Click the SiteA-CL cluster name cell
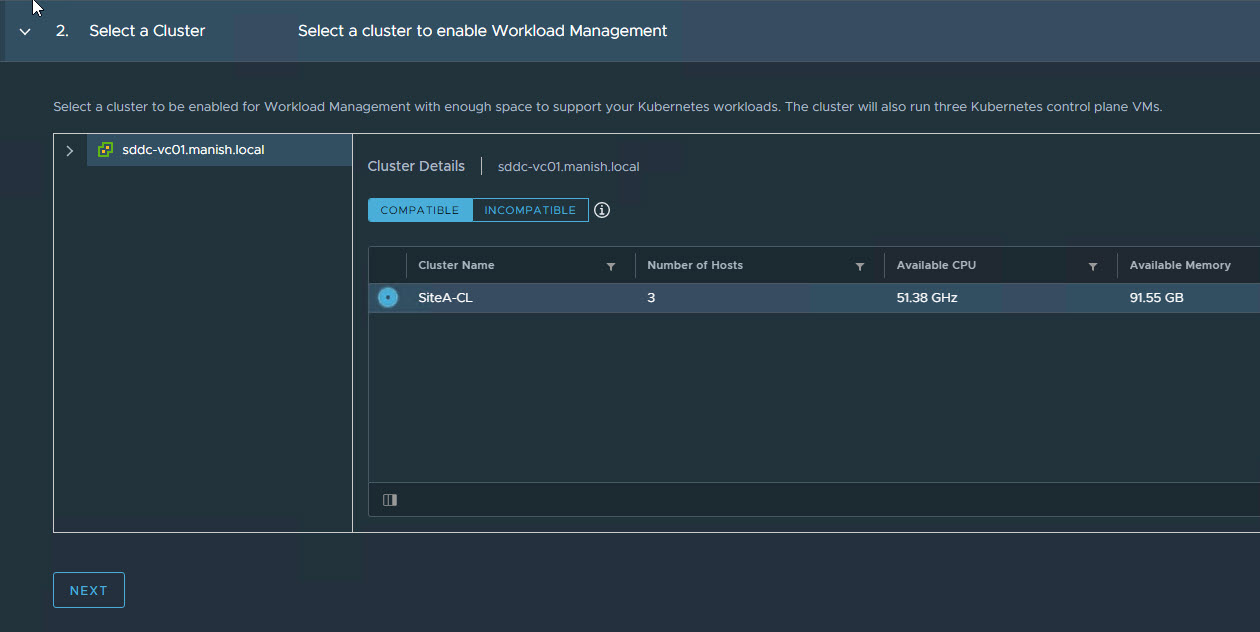The width and height of the screenshot is (1260, 632). (446, 298)
